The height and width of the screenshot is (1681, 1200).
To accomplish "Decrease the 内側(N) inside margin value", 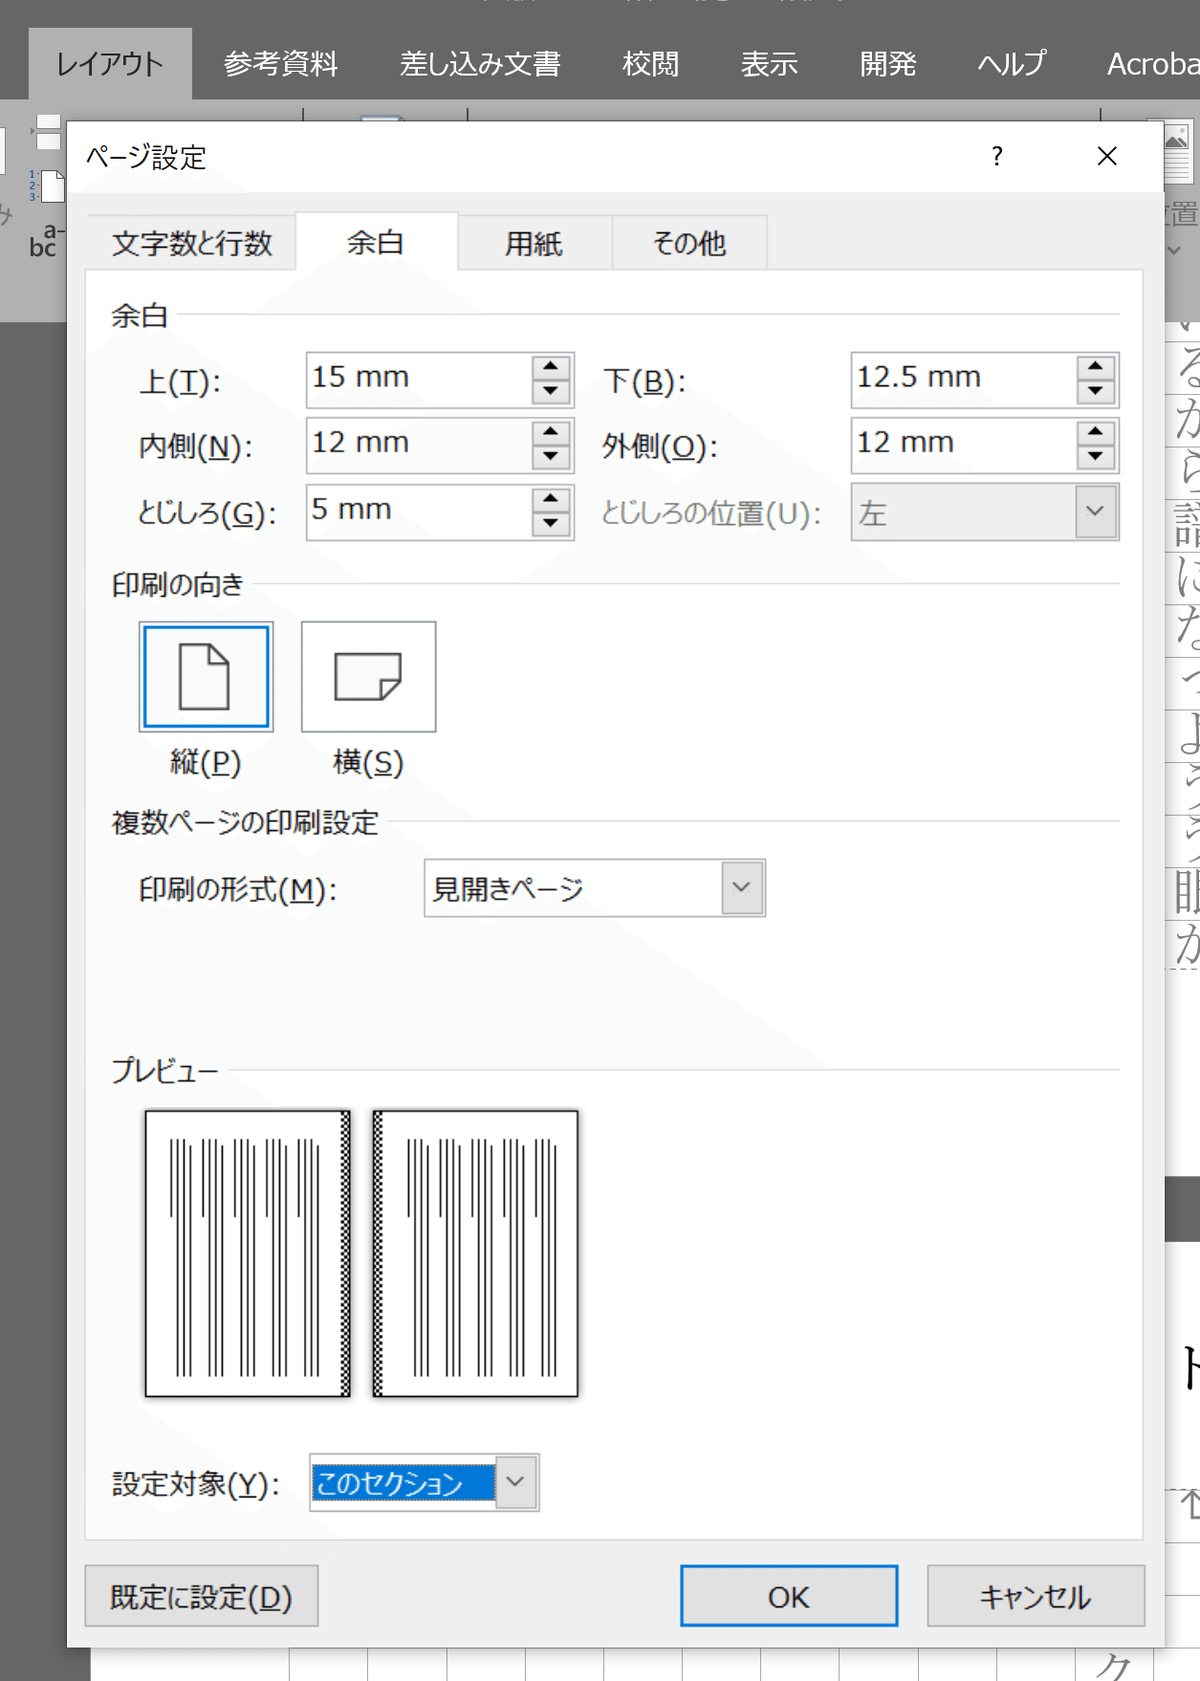I will coord(551,457).
